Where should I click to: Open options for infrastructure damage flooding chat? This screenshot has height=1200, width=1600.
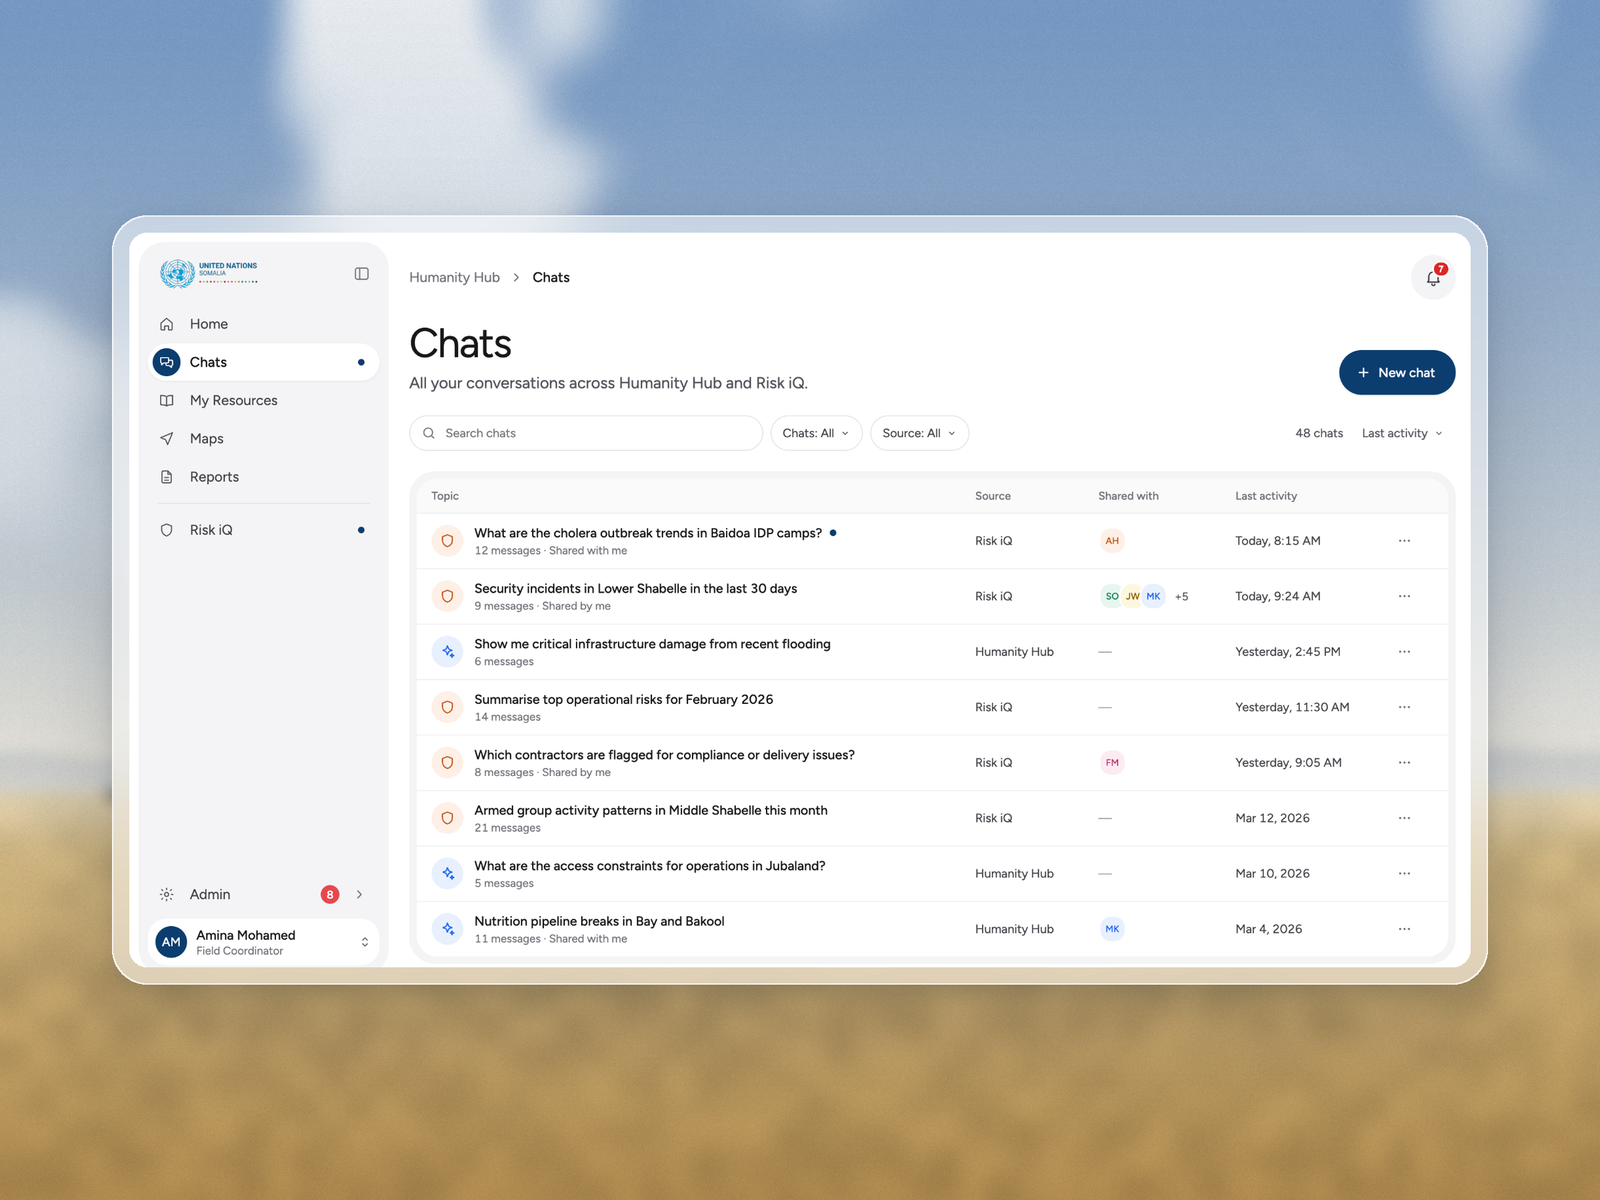pos(1404,652)
